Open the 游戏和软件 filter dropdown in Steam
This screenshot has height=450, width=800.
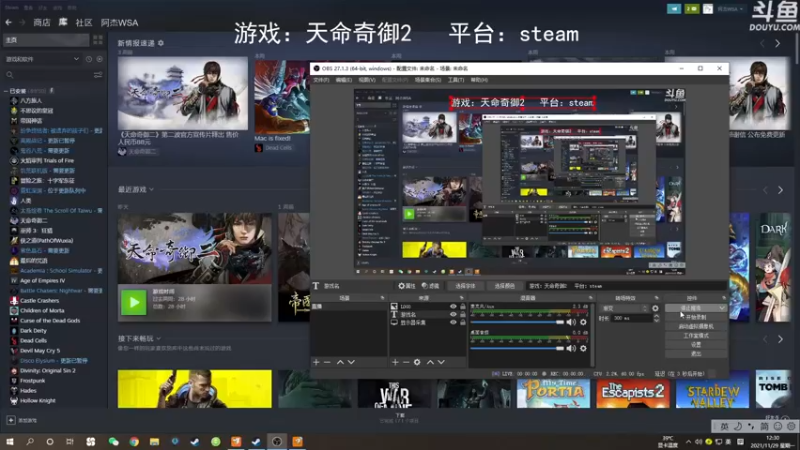click(42, 59)
